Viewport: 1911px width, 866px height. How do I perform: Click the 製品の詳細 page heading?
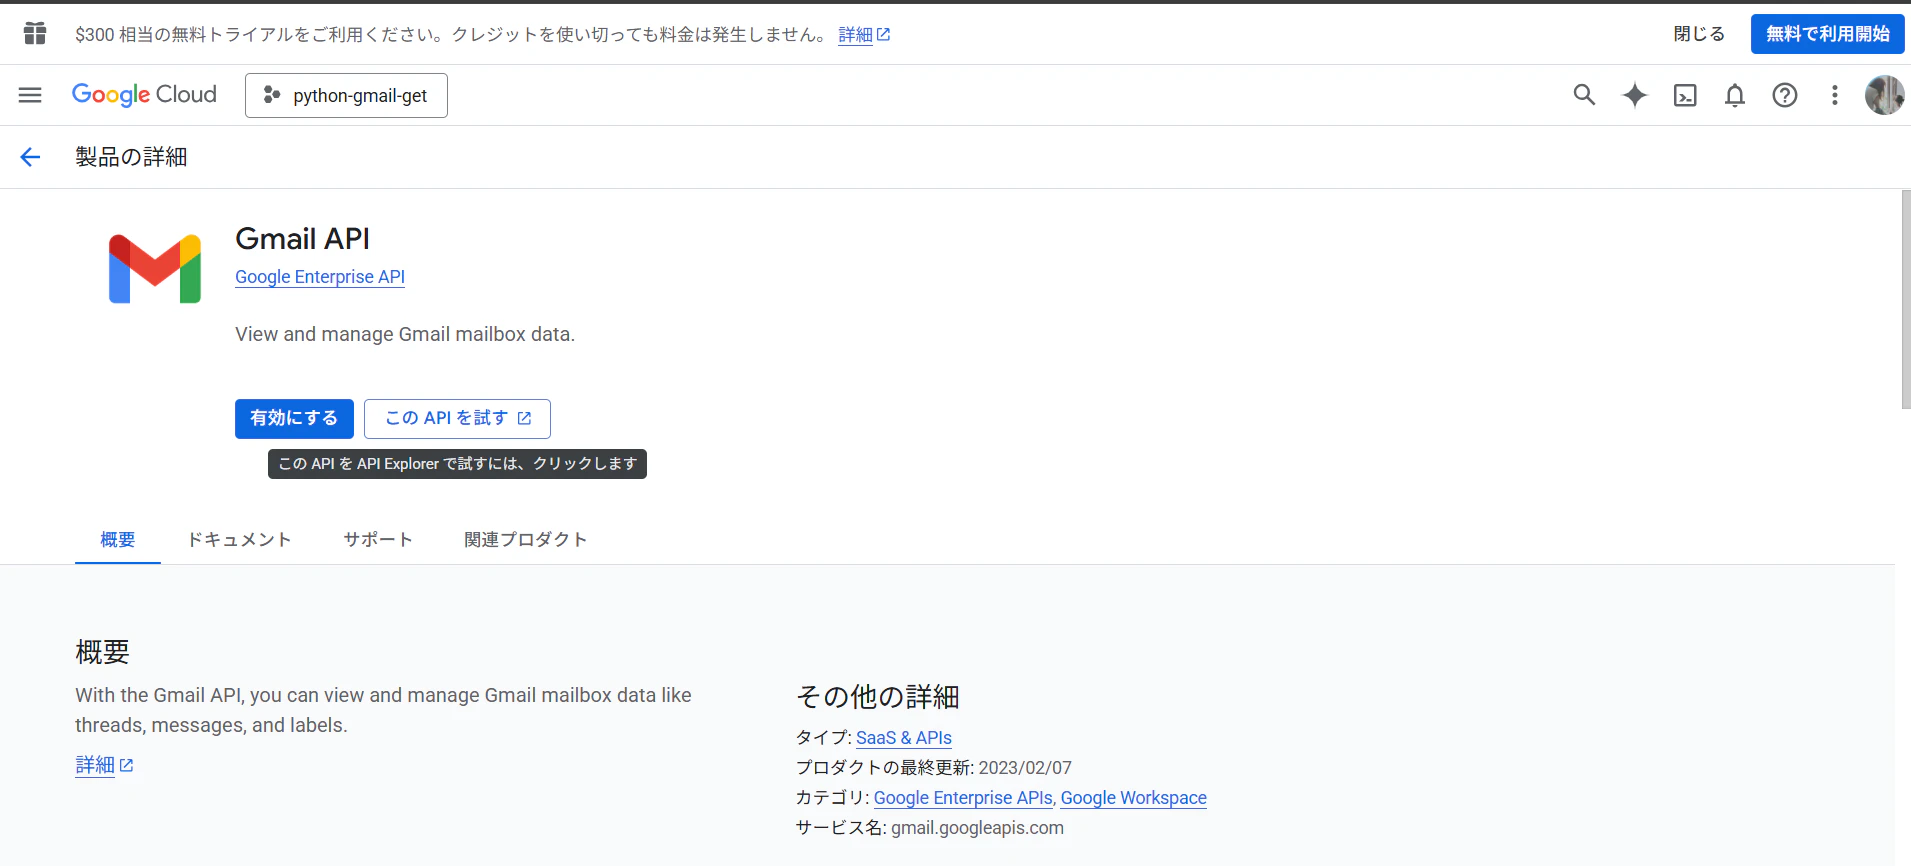(x=131, y=157)
